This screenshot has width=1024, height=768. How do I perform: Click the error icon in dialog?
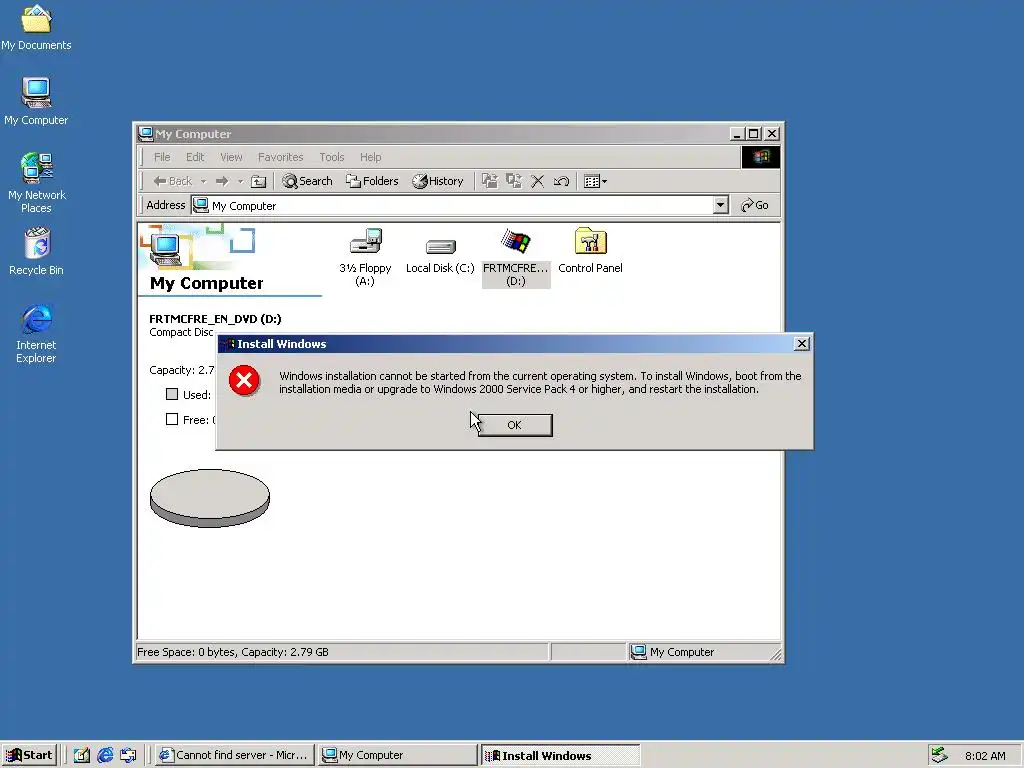coord(244,381)
